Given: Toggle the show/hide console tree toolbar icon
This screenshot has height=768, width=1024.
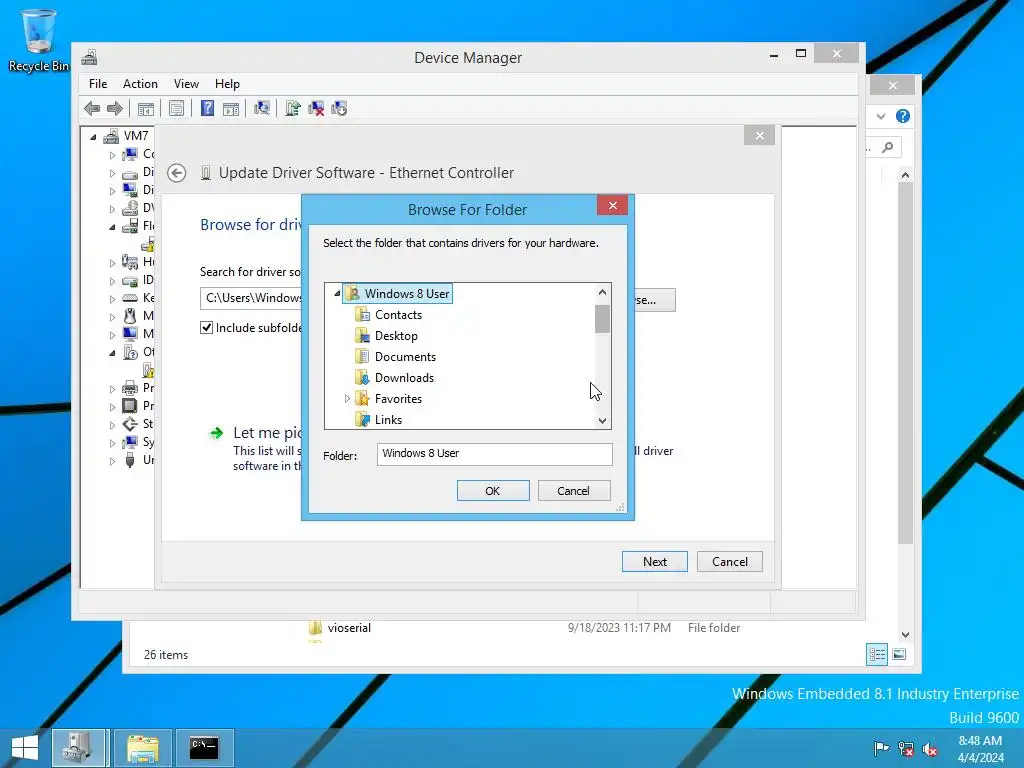Looking at the screenshot, I should point(146,108).
